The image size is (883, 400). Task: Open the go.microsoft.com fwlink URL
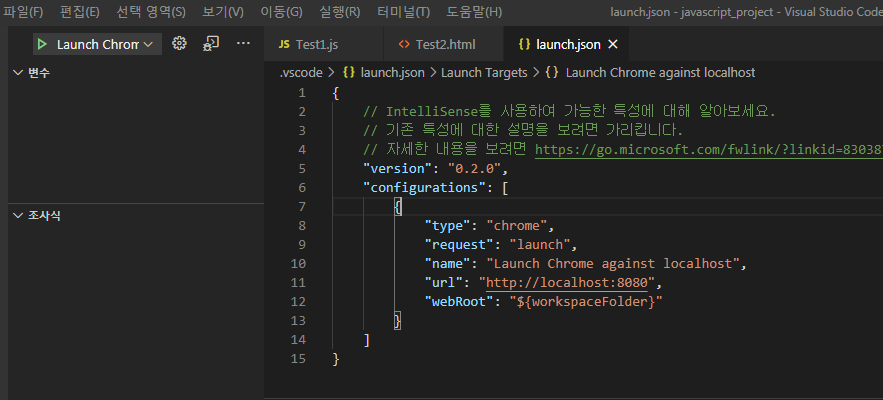pos(708,149)
